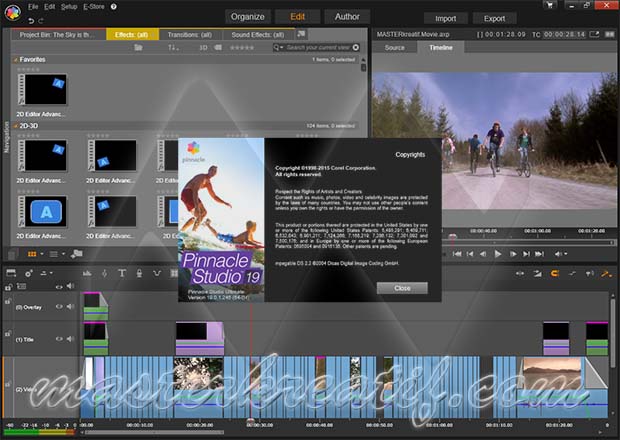620x440 pixels.
Task: Click the Close button in dialog
Action: tap(402, 287)
